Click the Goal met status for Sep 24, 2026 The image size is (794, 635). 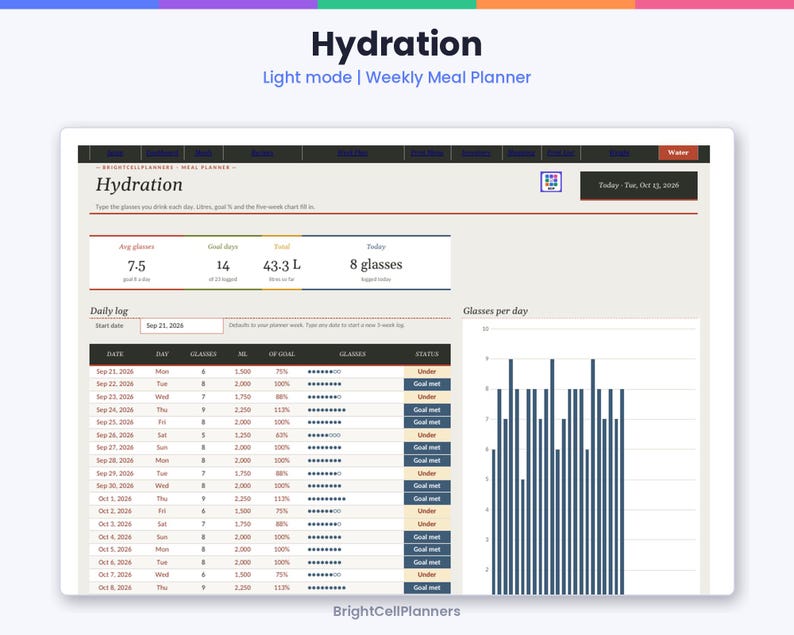point(427,410)
